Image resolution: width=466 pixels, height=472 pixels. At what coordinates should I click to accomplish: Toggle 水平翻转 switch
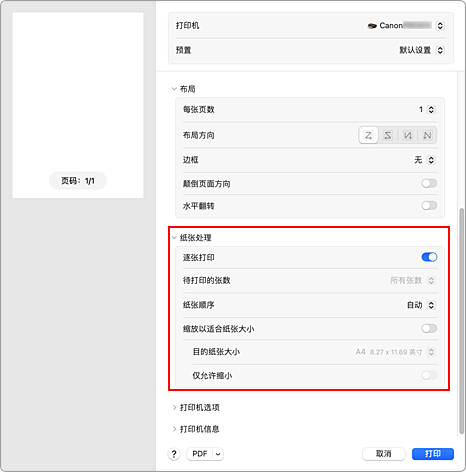pyautogui.click(x=429, y=206)
